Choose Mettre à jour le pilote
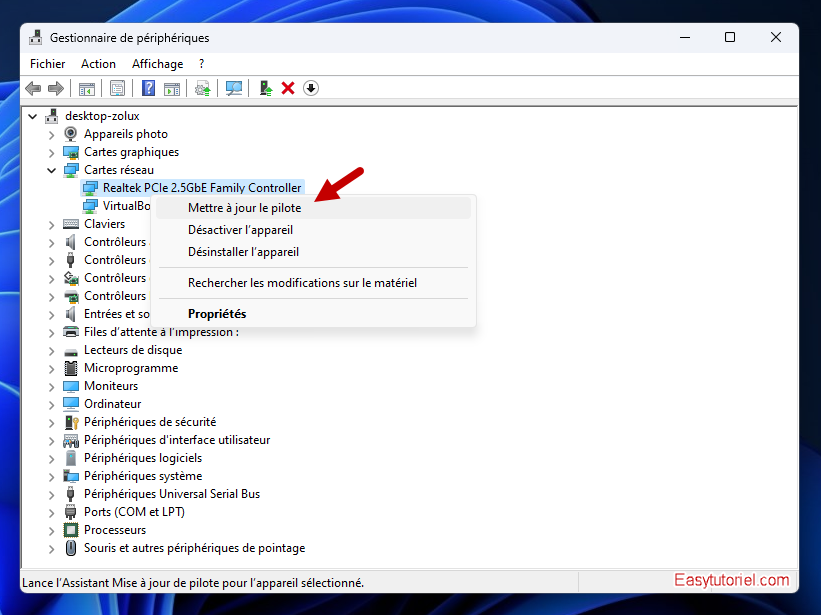 tap(313, 208)
